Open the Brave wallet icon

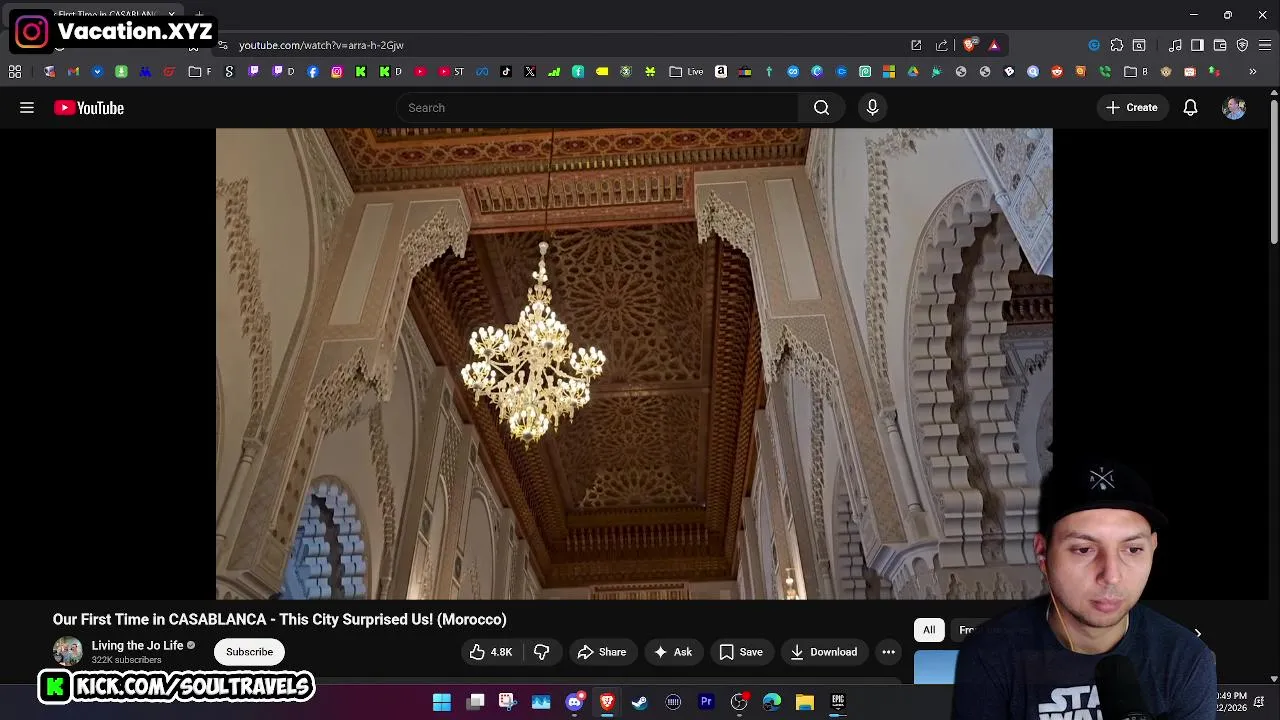[x=1220, y=45]
